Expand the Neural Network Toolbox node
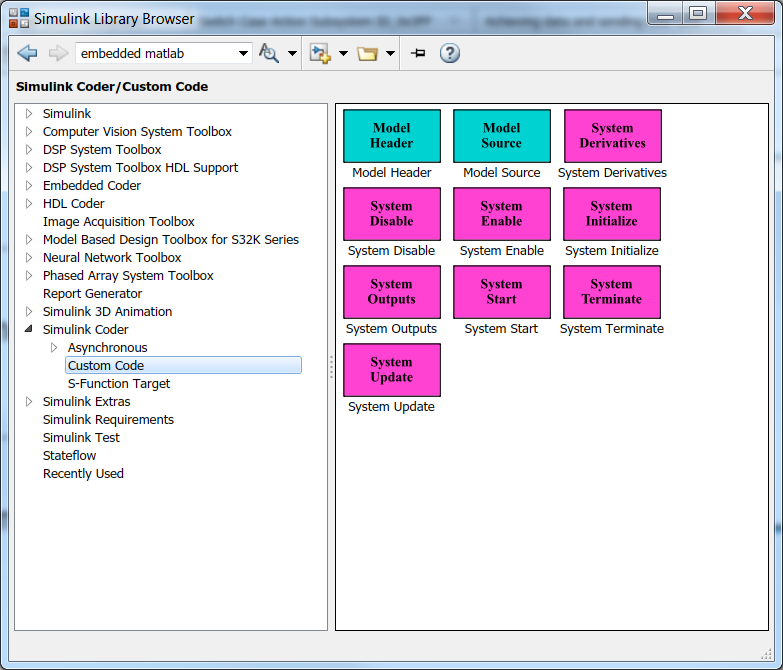This screenshot has width=783, height=670. [x=29, y=257]
